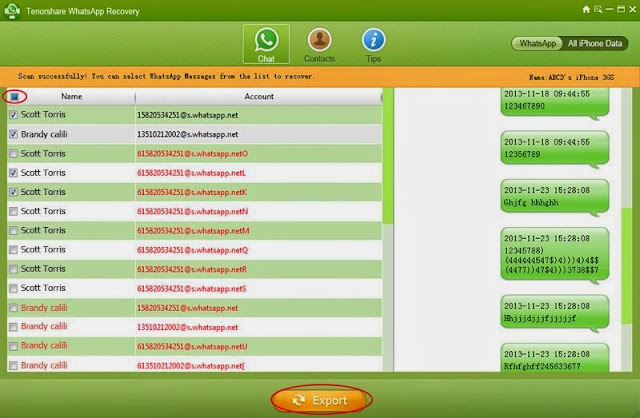Image resolution: width=640 pixels, height=418 pixels.
Task: Select account 615820534251@s.whatsapp.netQ
Action: [192, 250]
